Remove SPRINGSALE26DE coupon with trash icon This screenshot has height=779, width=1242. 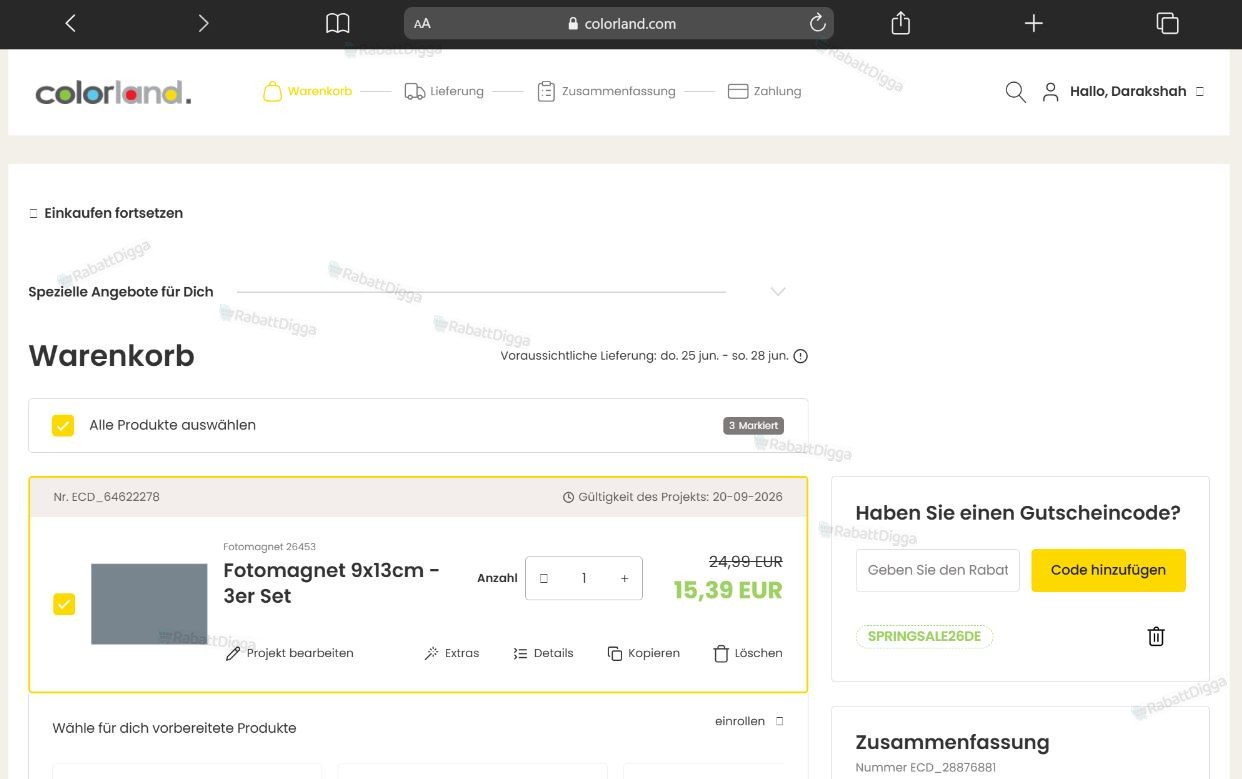click(1156, 636)
